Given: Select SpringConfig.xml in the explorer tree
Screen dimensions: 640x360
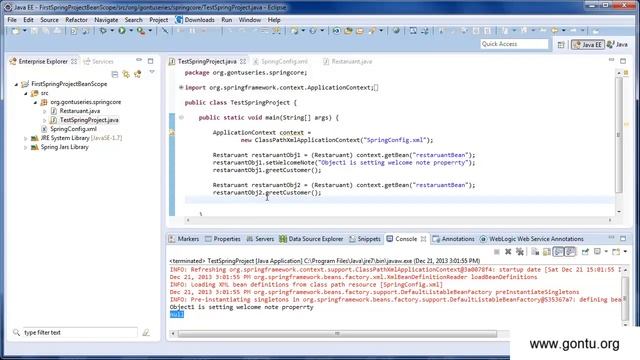Looking at the screenshot, I should [x=73, y=129].
